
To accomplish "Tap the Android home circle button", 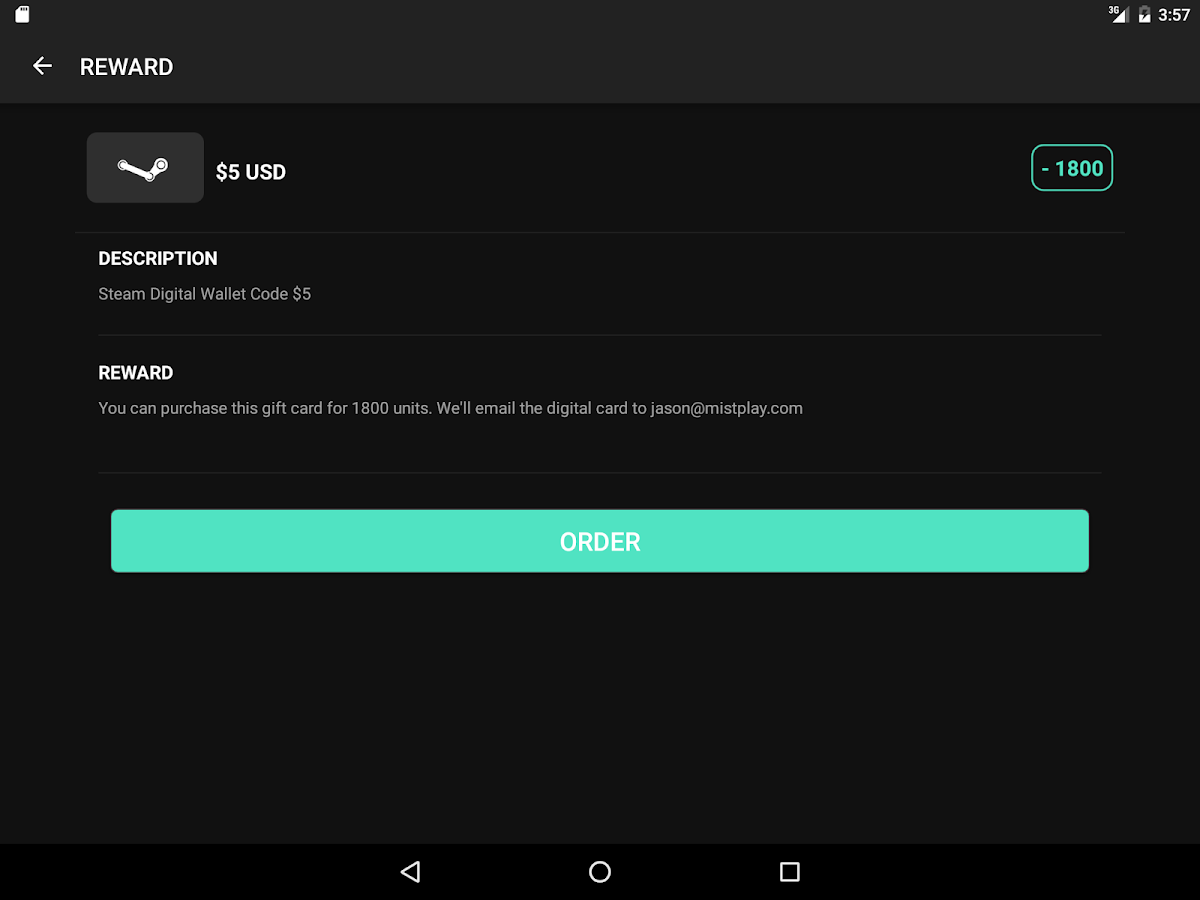I will tap(600, 872).
